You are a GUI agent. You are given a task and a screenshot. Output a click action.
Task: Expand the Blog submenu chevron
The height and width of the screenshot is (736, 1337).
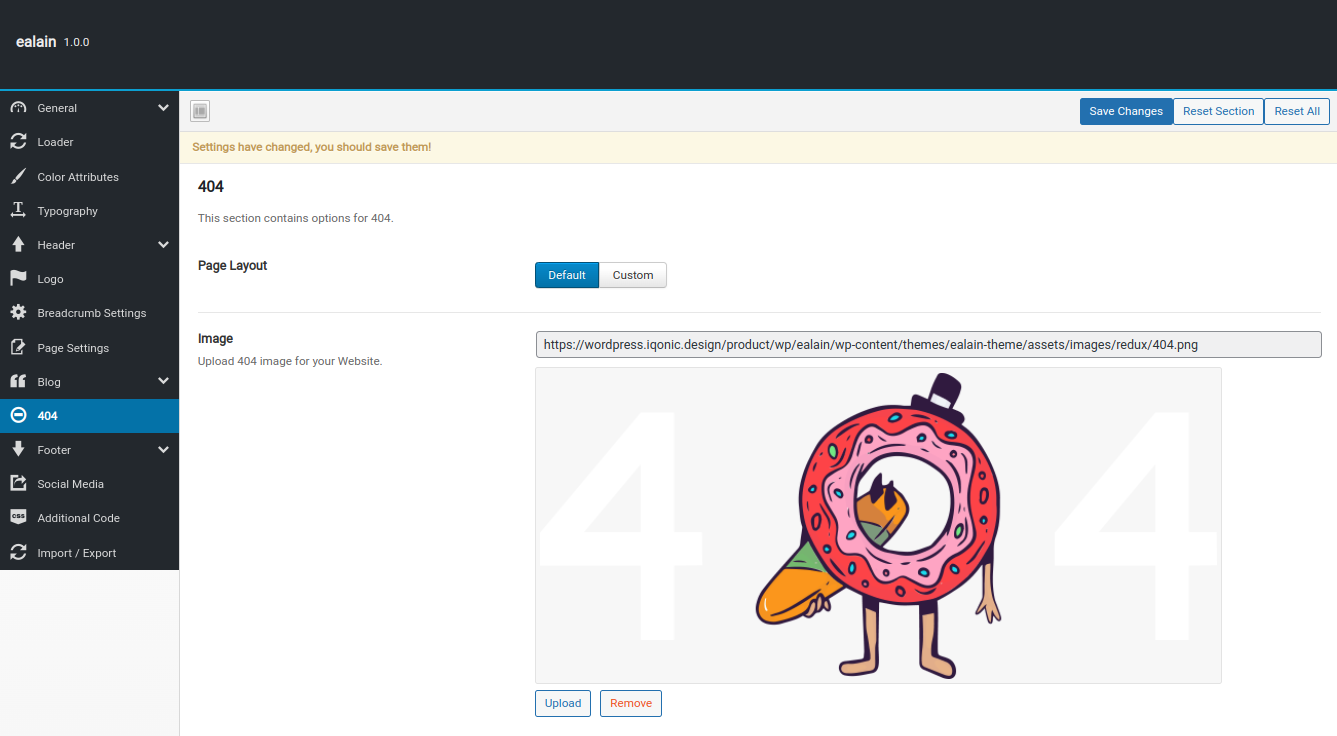point(163,382)
